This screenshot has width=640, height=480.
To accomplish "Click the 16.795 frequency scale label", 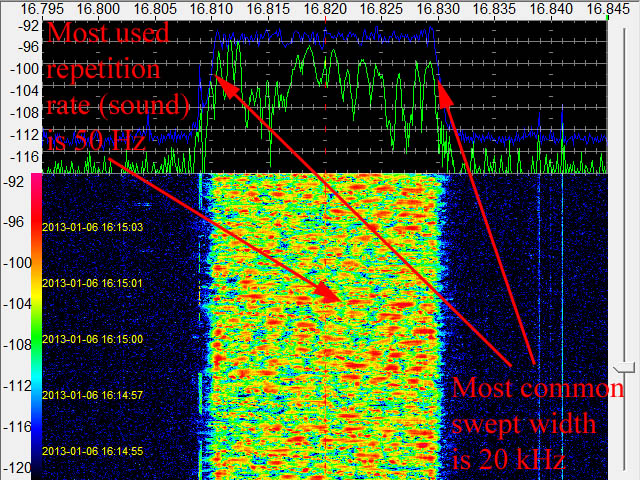I will pyautogui.click(x=41, y=8).
